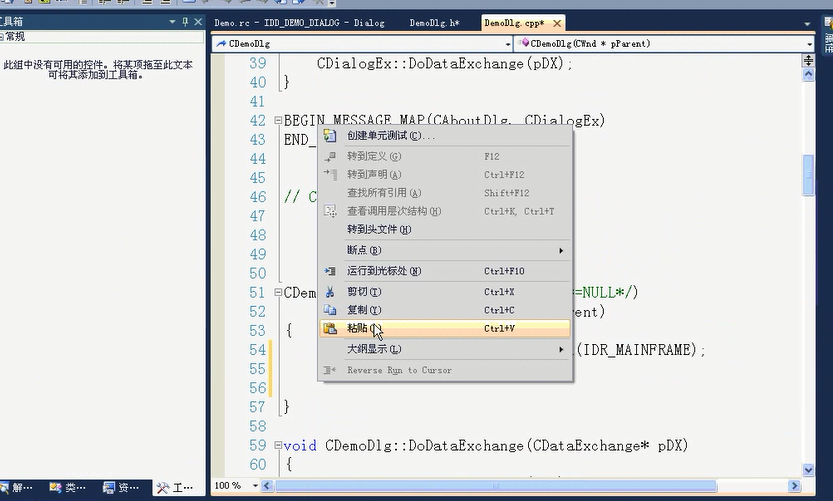The width and height of the screenshot is (833, 501).
Task: Click the empty toolbox group hint message
Action: click(98, 70)
